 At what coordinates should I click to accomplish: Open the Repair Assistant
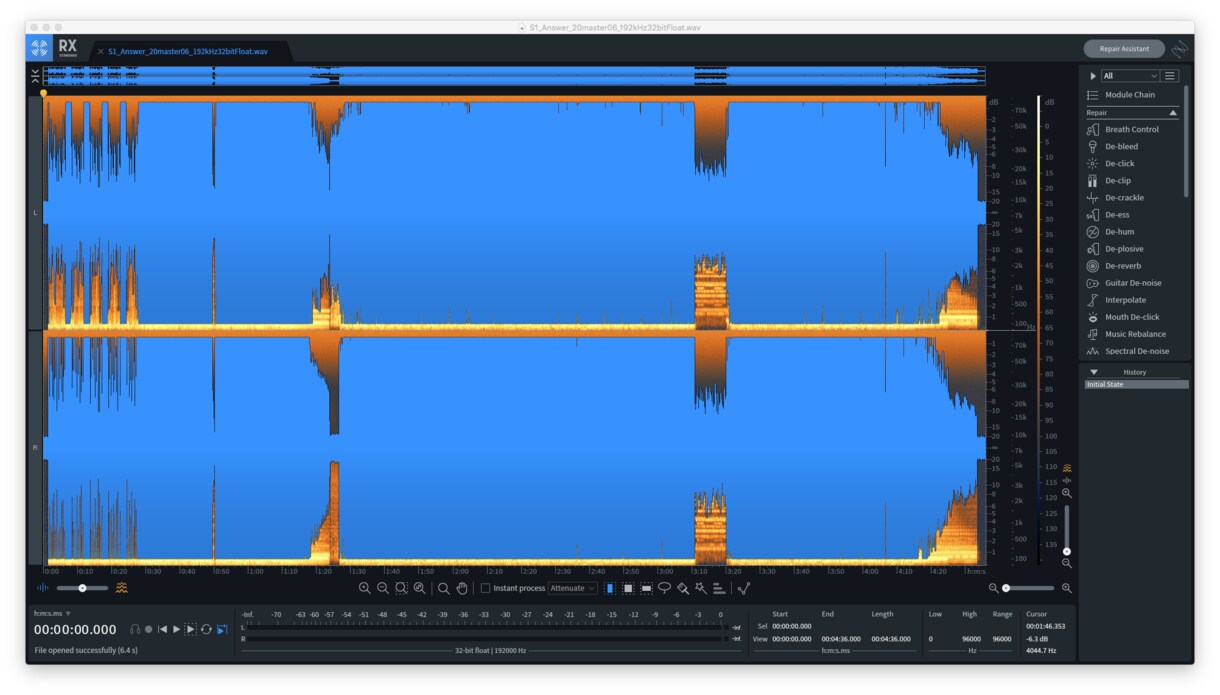[1124, 48]
